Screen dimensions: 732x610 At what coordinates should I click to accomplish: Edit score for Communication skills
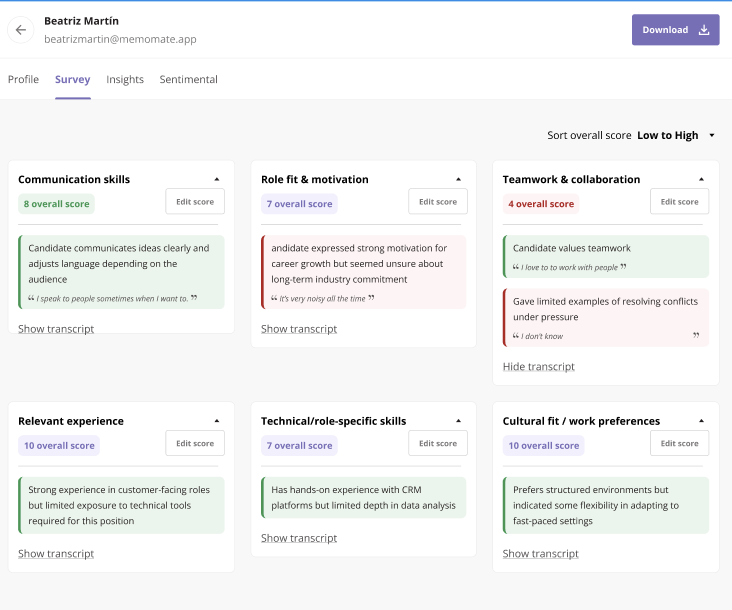tap(195, 202)
